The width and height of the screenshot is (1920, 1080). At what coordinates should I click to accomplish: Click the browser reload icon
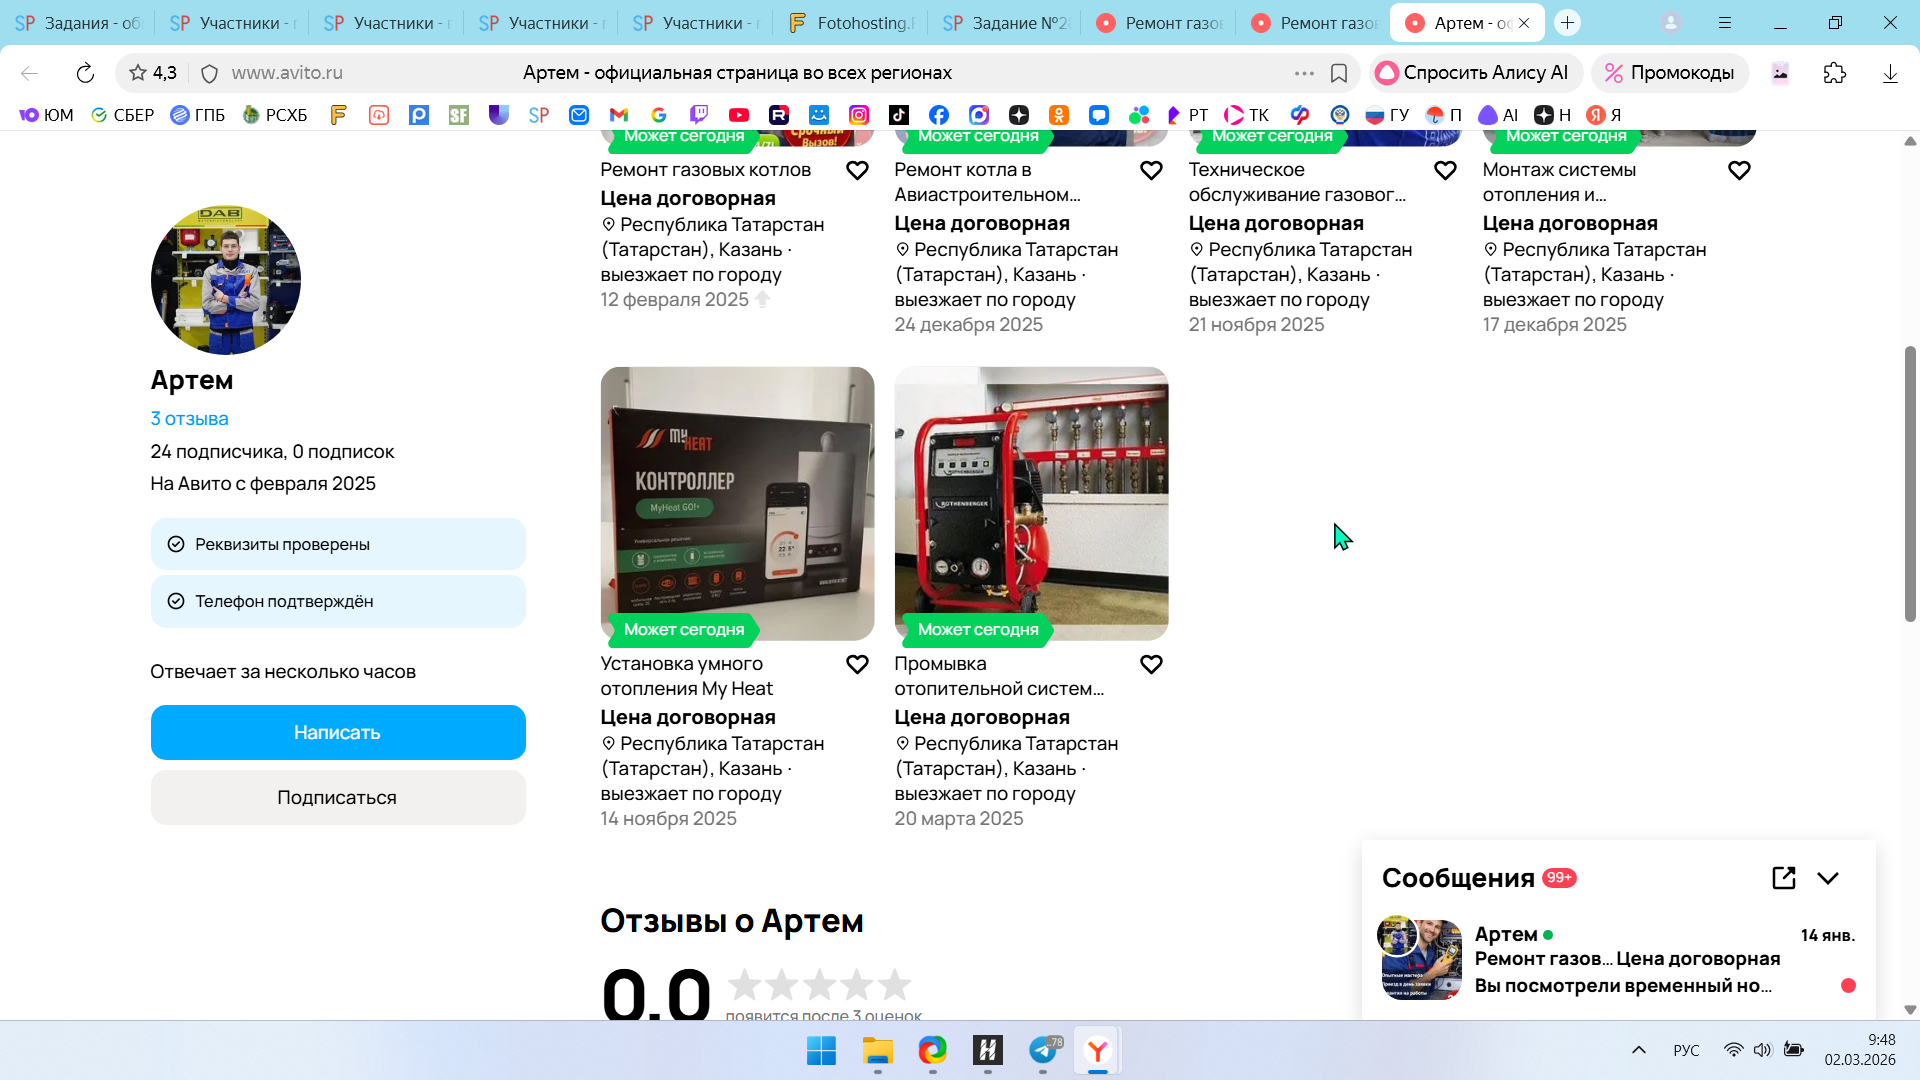85,73
